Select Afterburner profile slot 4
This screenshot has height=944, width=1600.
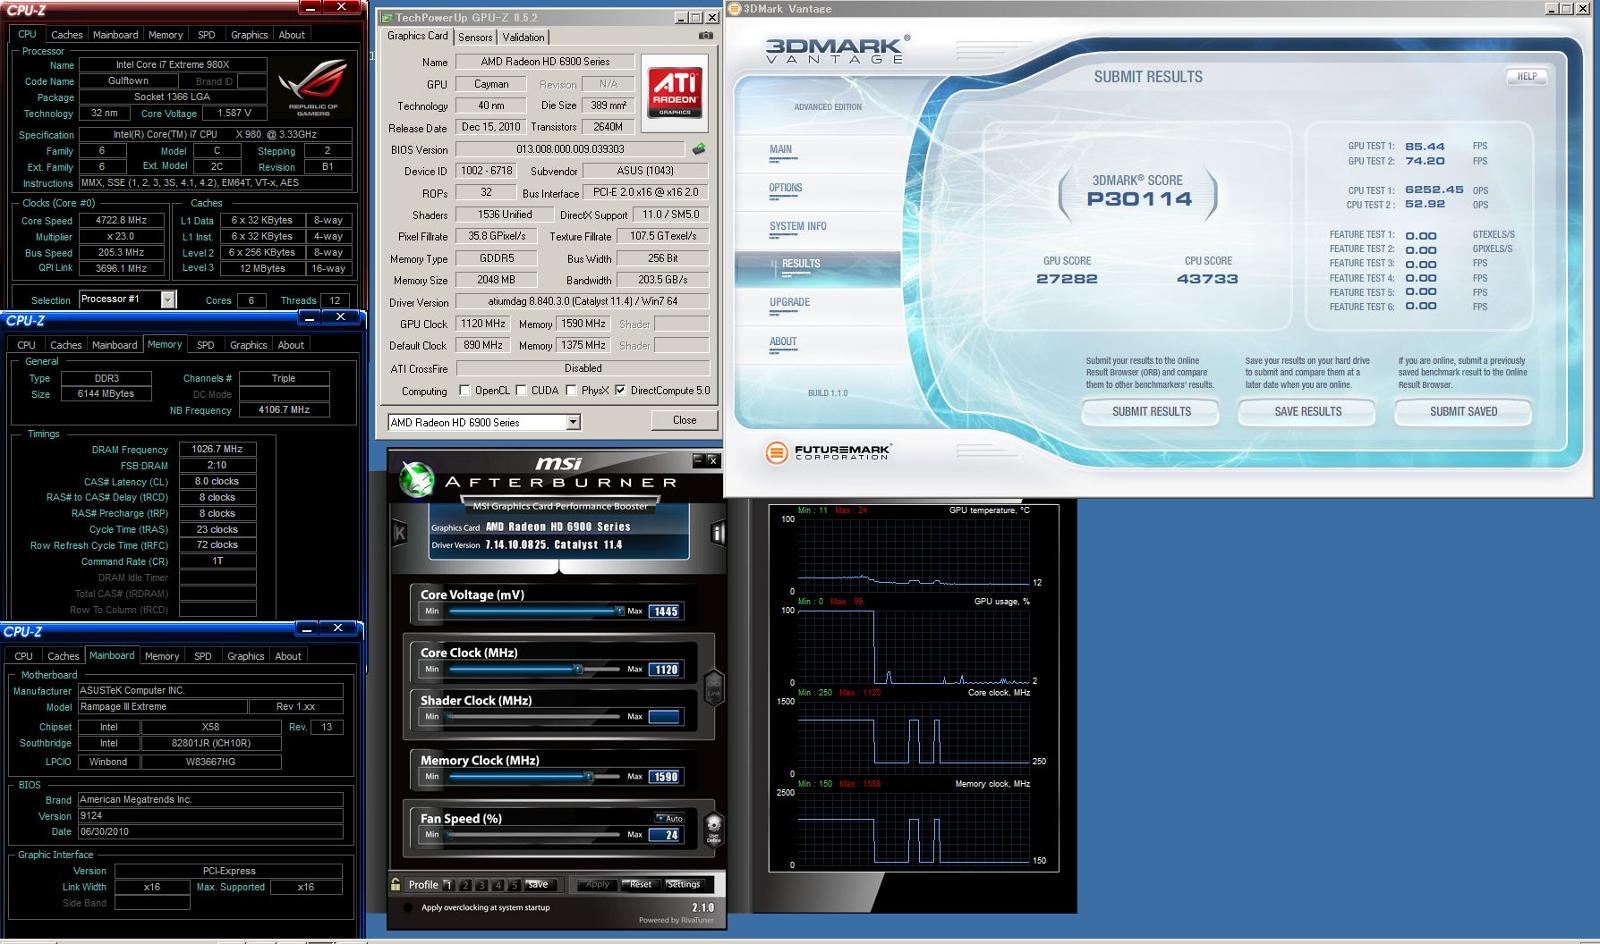[x=498, y=885]
